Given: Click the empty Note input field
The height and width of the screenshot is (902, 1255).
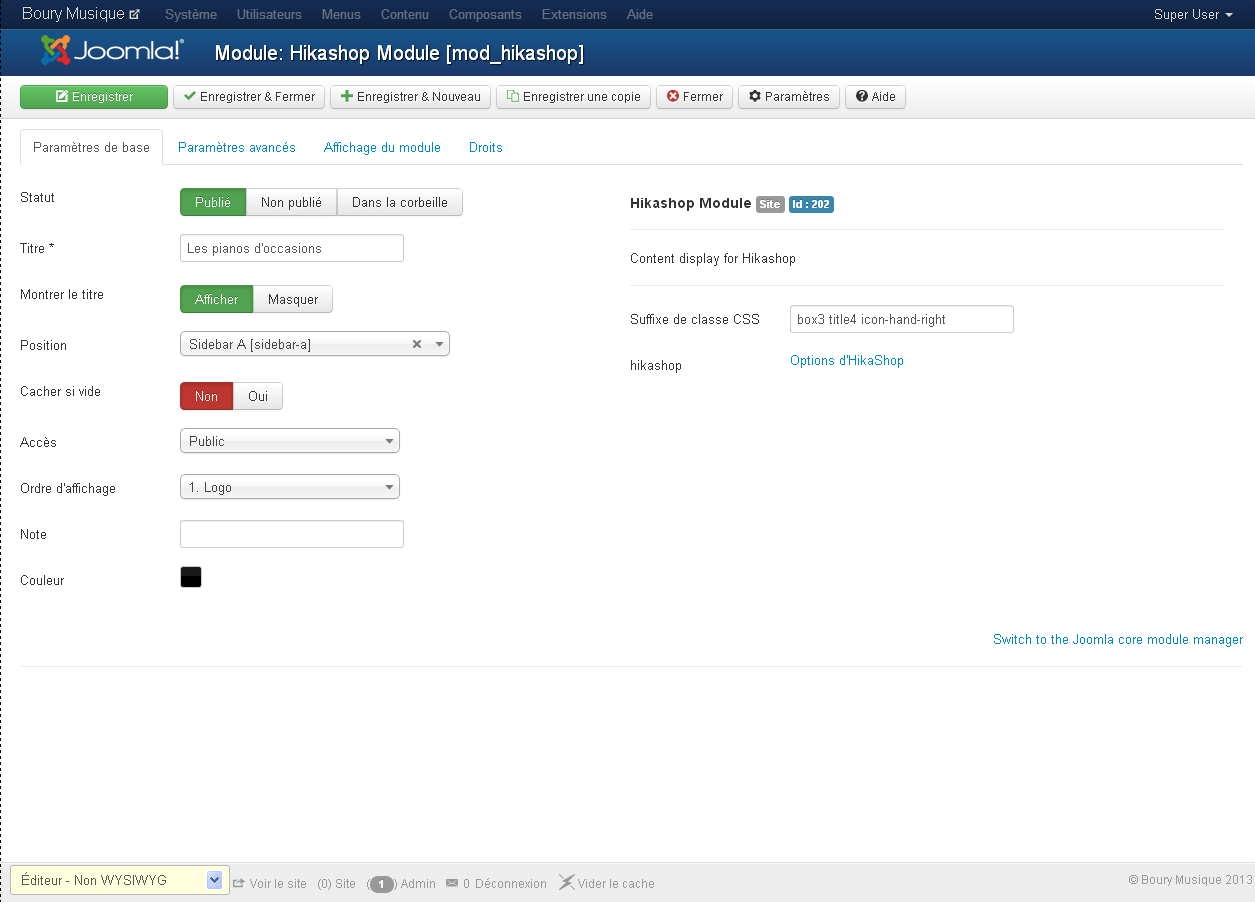Looking at the screenshot, I should click(x=292, y=534).
